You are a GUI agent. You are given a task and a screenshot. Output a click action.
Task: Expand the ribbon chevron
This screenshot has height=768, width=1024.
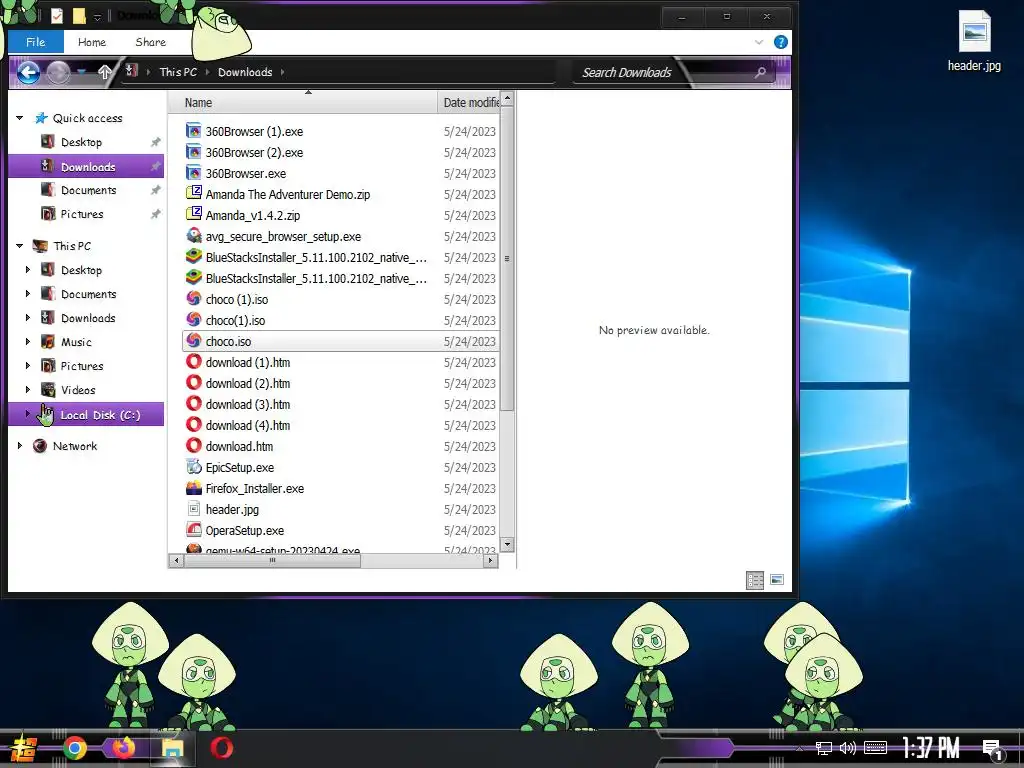click(x=759, y=42)
